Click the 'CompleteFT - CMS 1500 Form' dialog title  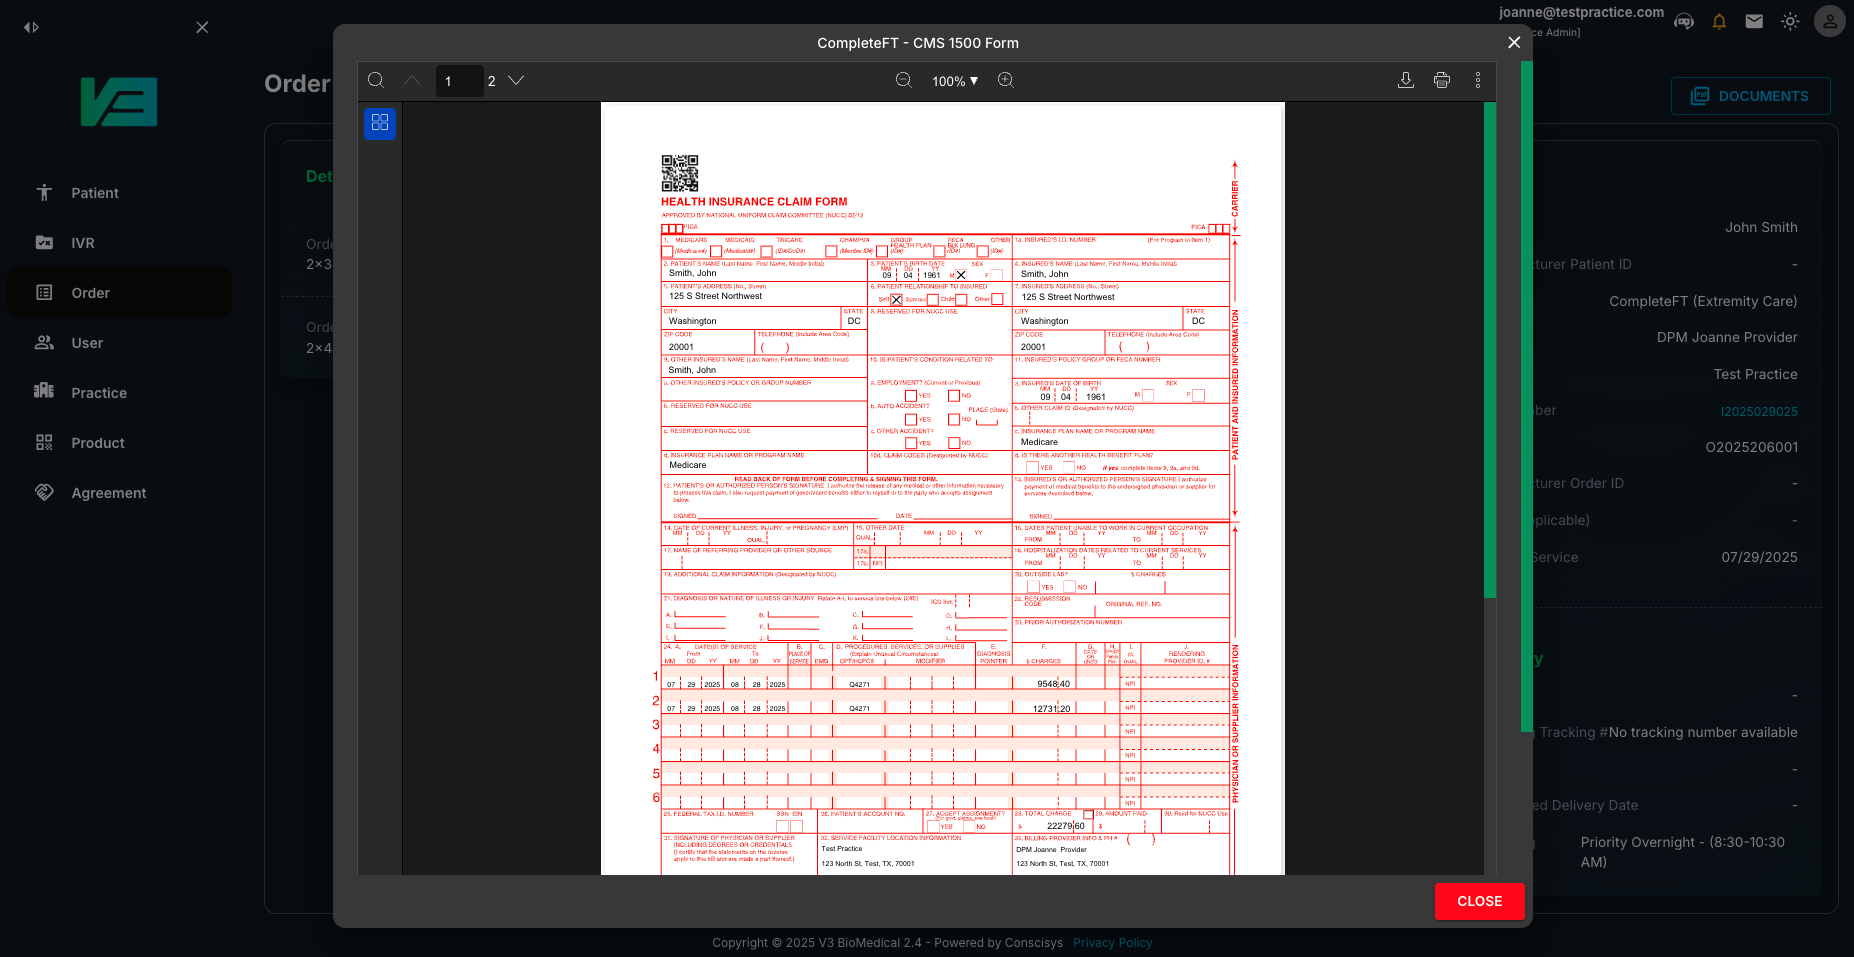(x=918, y=43)
